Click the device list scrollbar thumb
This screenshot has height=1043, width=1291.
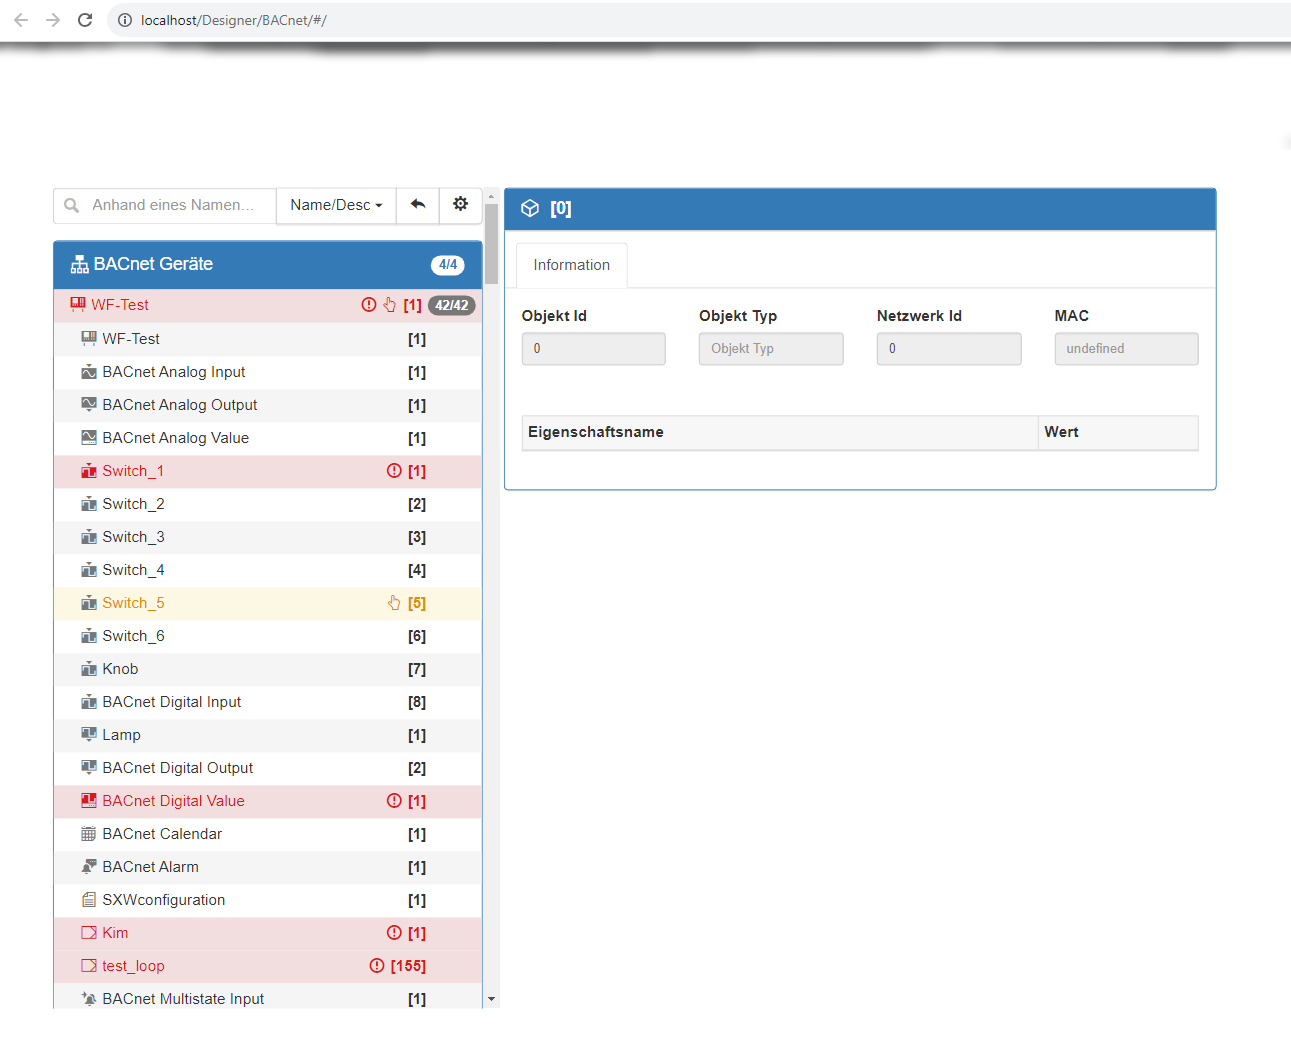[x=491, y=245]
